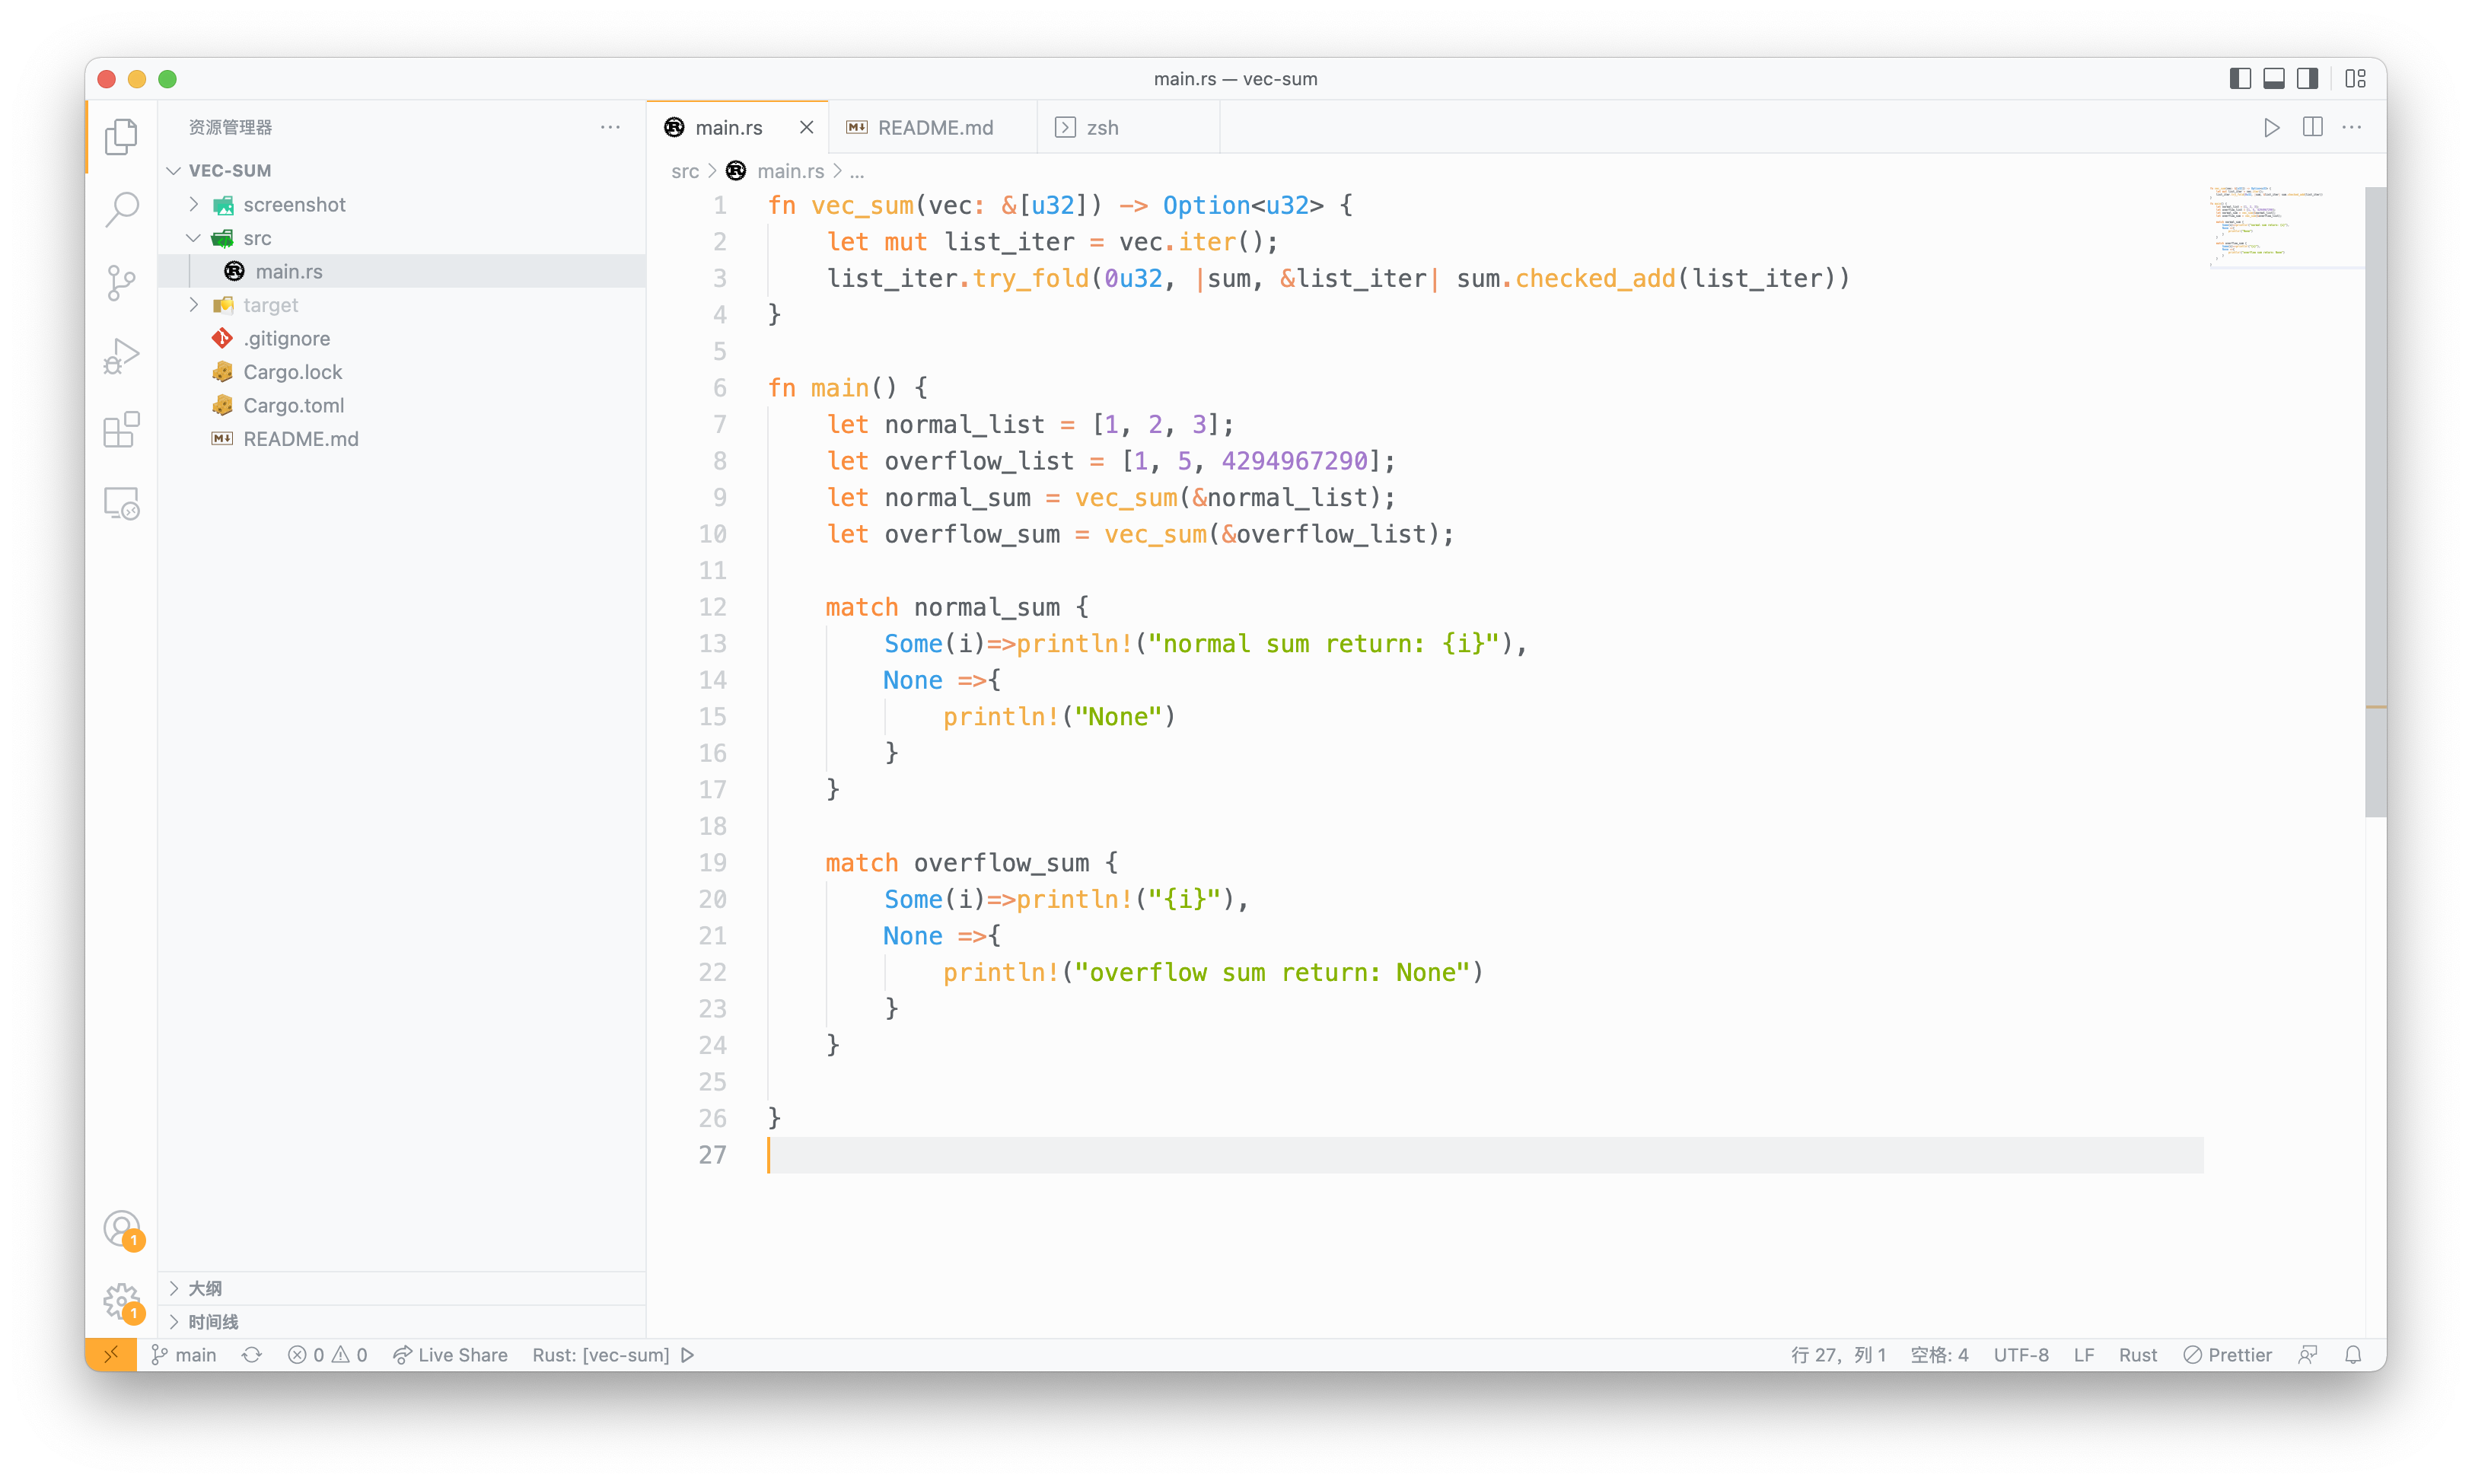The width and height of the screenshot is (2472, 1484).
Task: Expand the 时间线 section
Action: 213,1322
